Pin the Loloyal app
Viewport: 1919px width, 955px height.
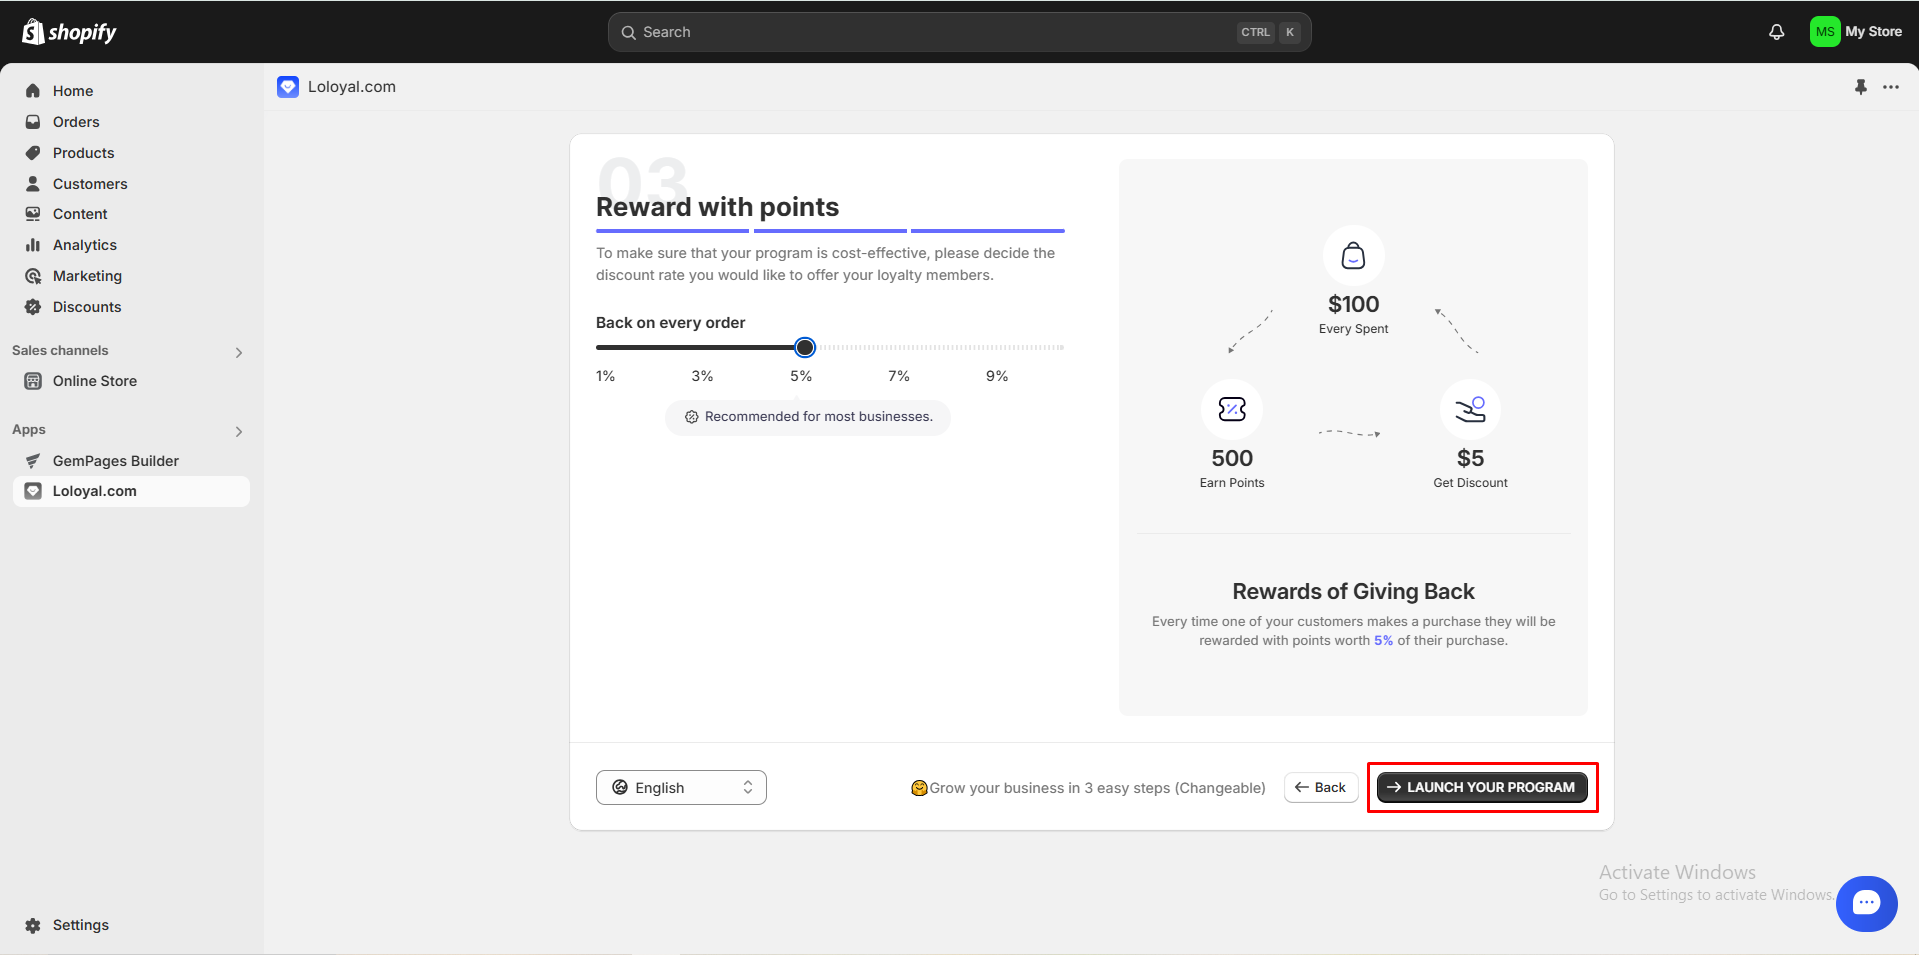pos(1860,87)
